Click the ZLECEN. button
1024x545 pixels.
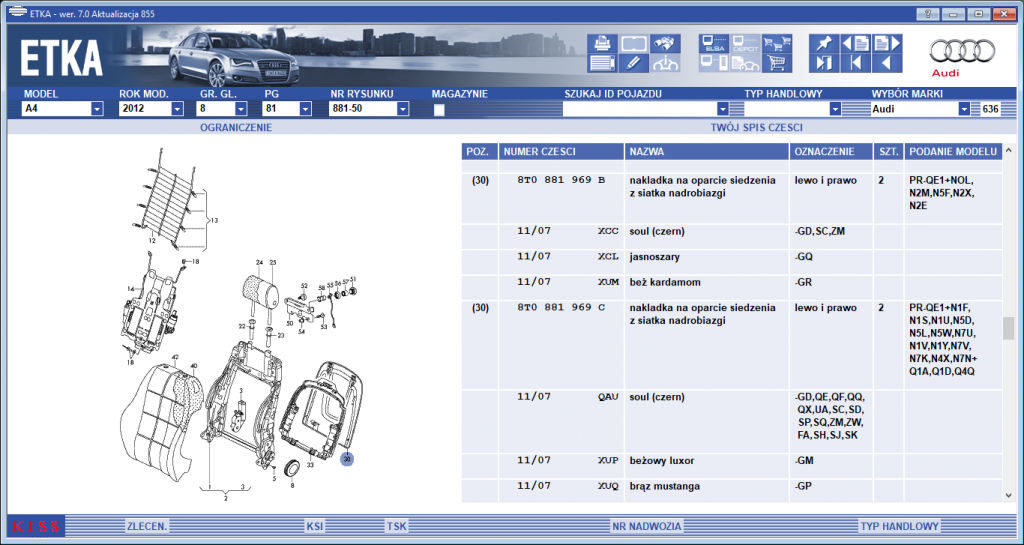click(x=147, y=526)
